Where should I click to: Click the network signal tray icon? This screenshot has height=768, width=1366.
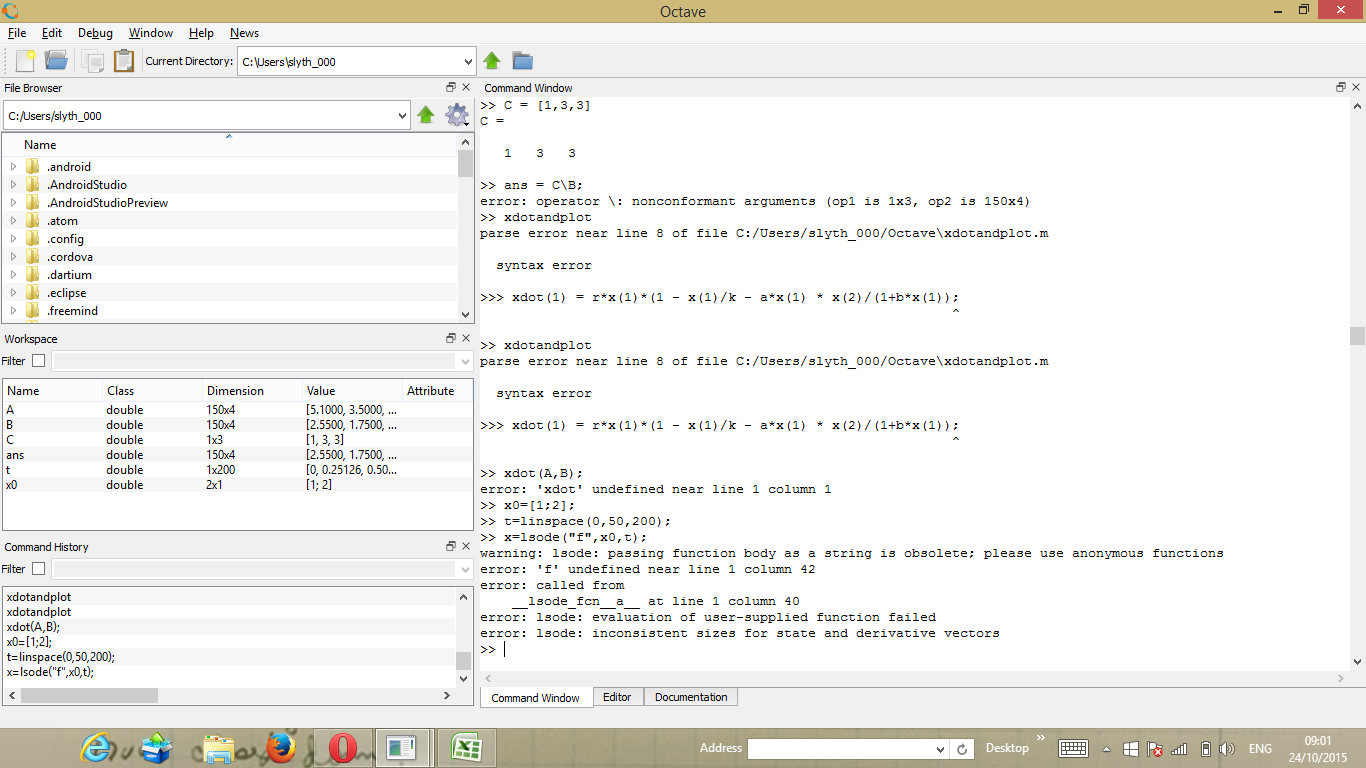point(1180,749)
